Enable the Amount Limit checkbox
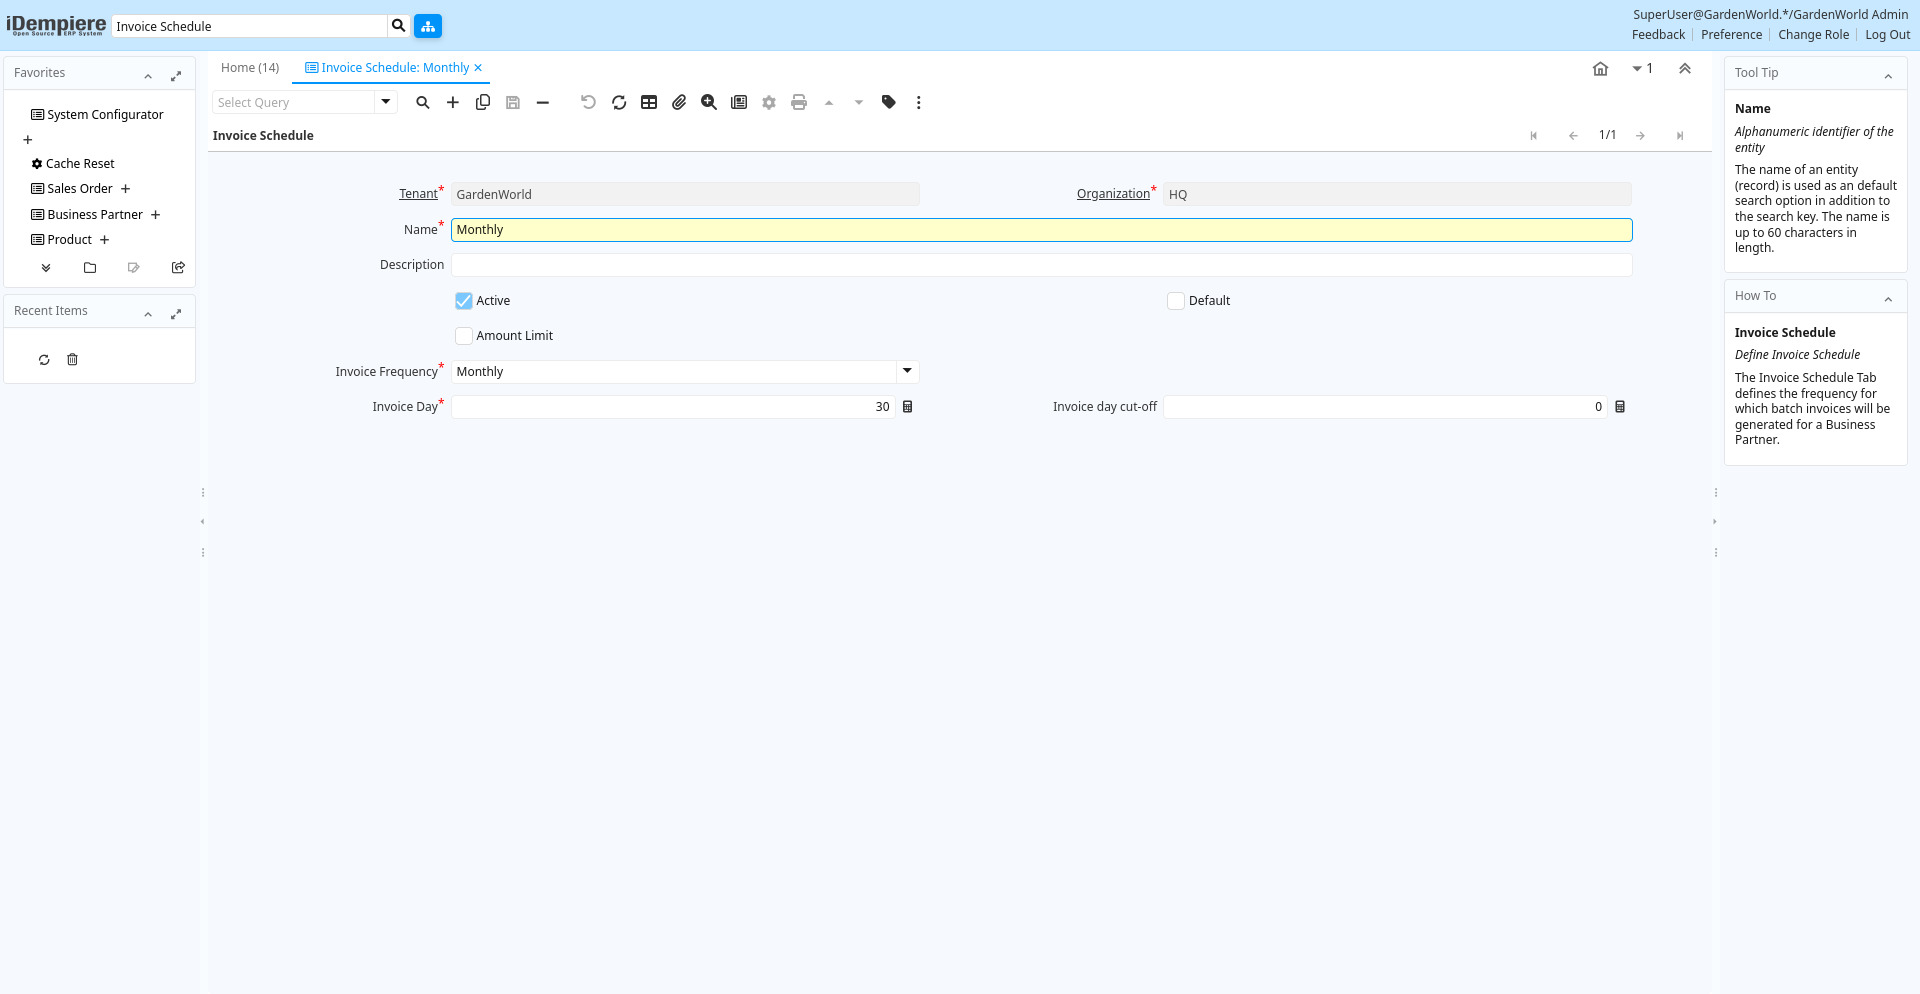This screenshot has width=1920, height=994. coord(464,336)
